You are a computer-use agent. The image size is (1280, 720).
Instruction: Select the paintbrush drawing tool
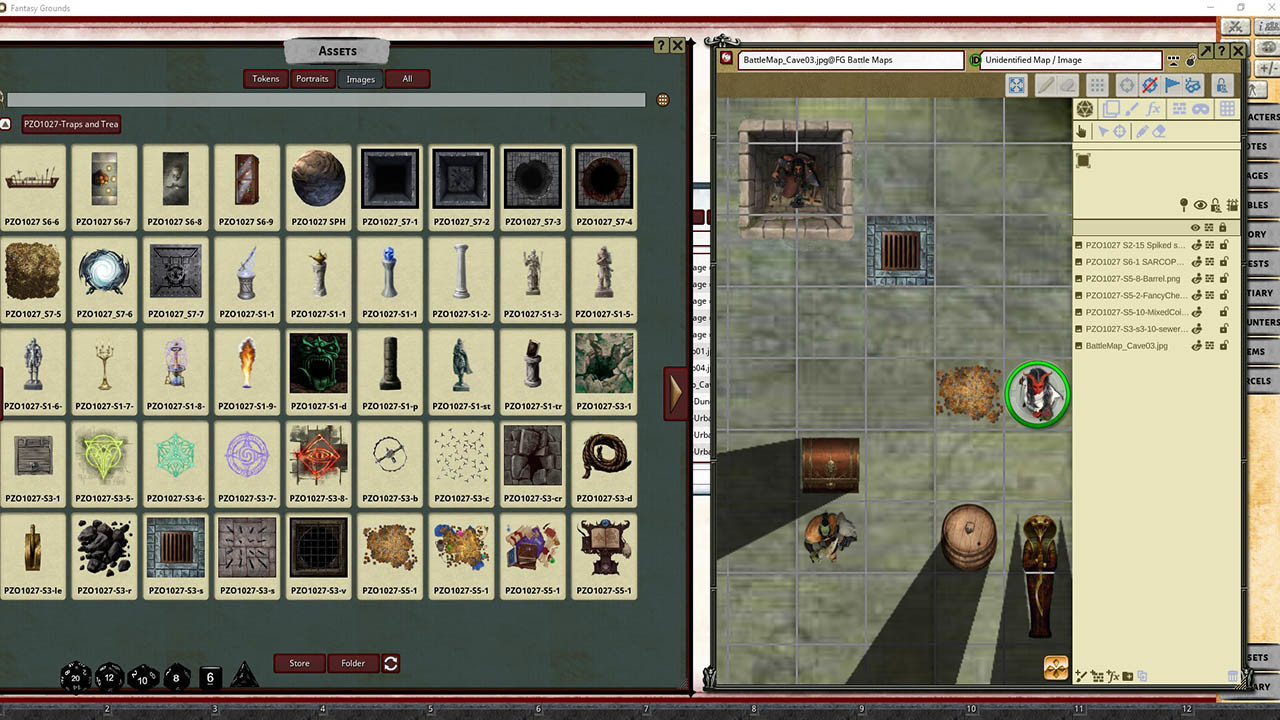[x=1131, y=110]
